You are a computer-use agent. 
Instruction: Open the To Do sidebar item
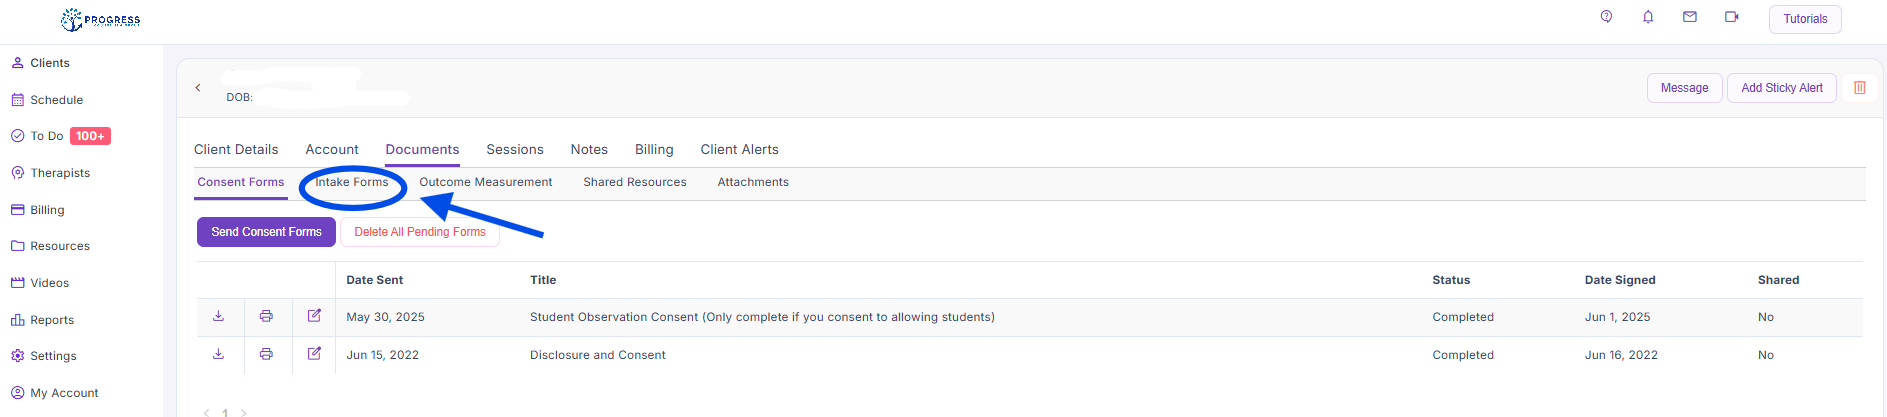[x=47, y=136]
